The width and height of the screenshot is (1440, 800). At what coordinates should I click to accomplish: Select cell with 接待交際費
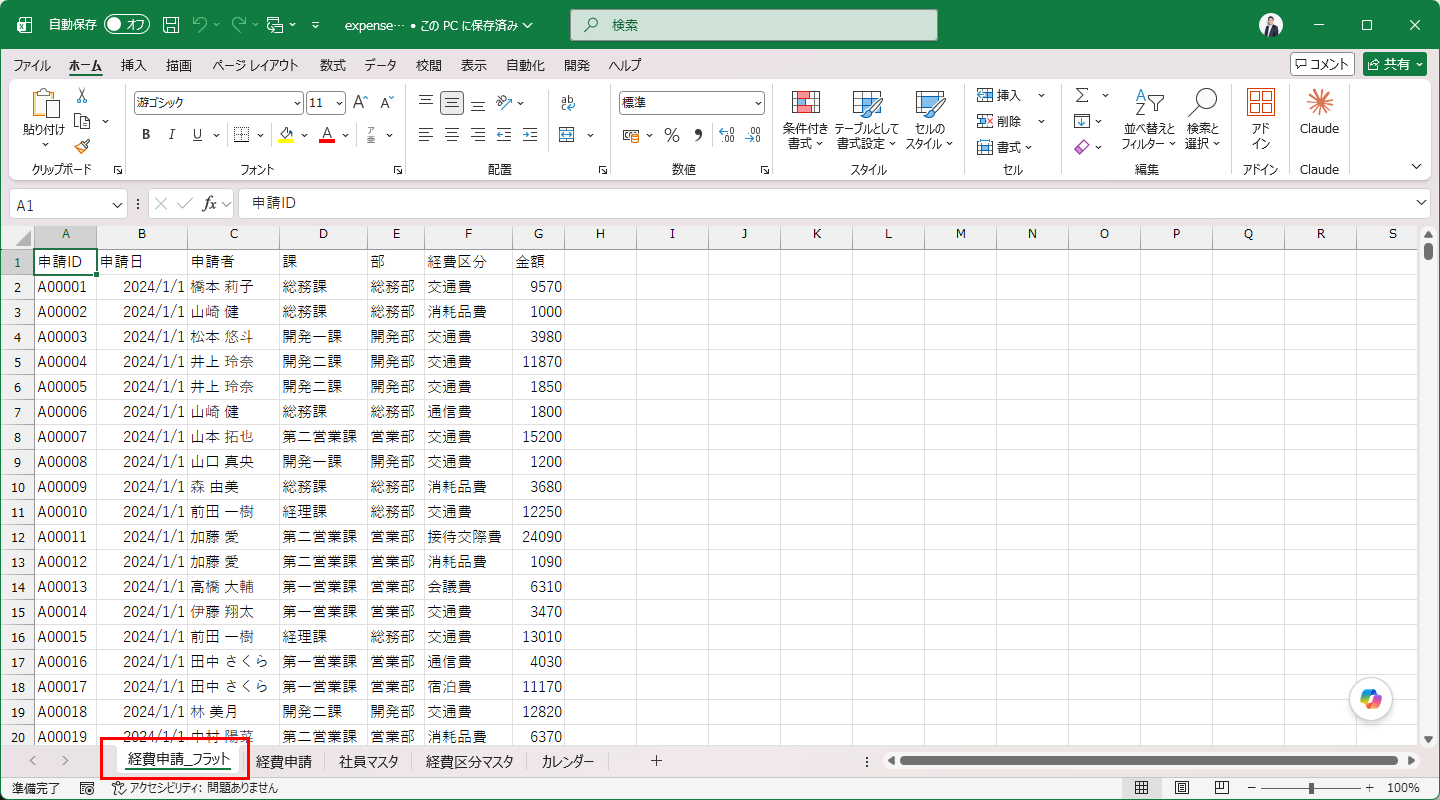468,537
